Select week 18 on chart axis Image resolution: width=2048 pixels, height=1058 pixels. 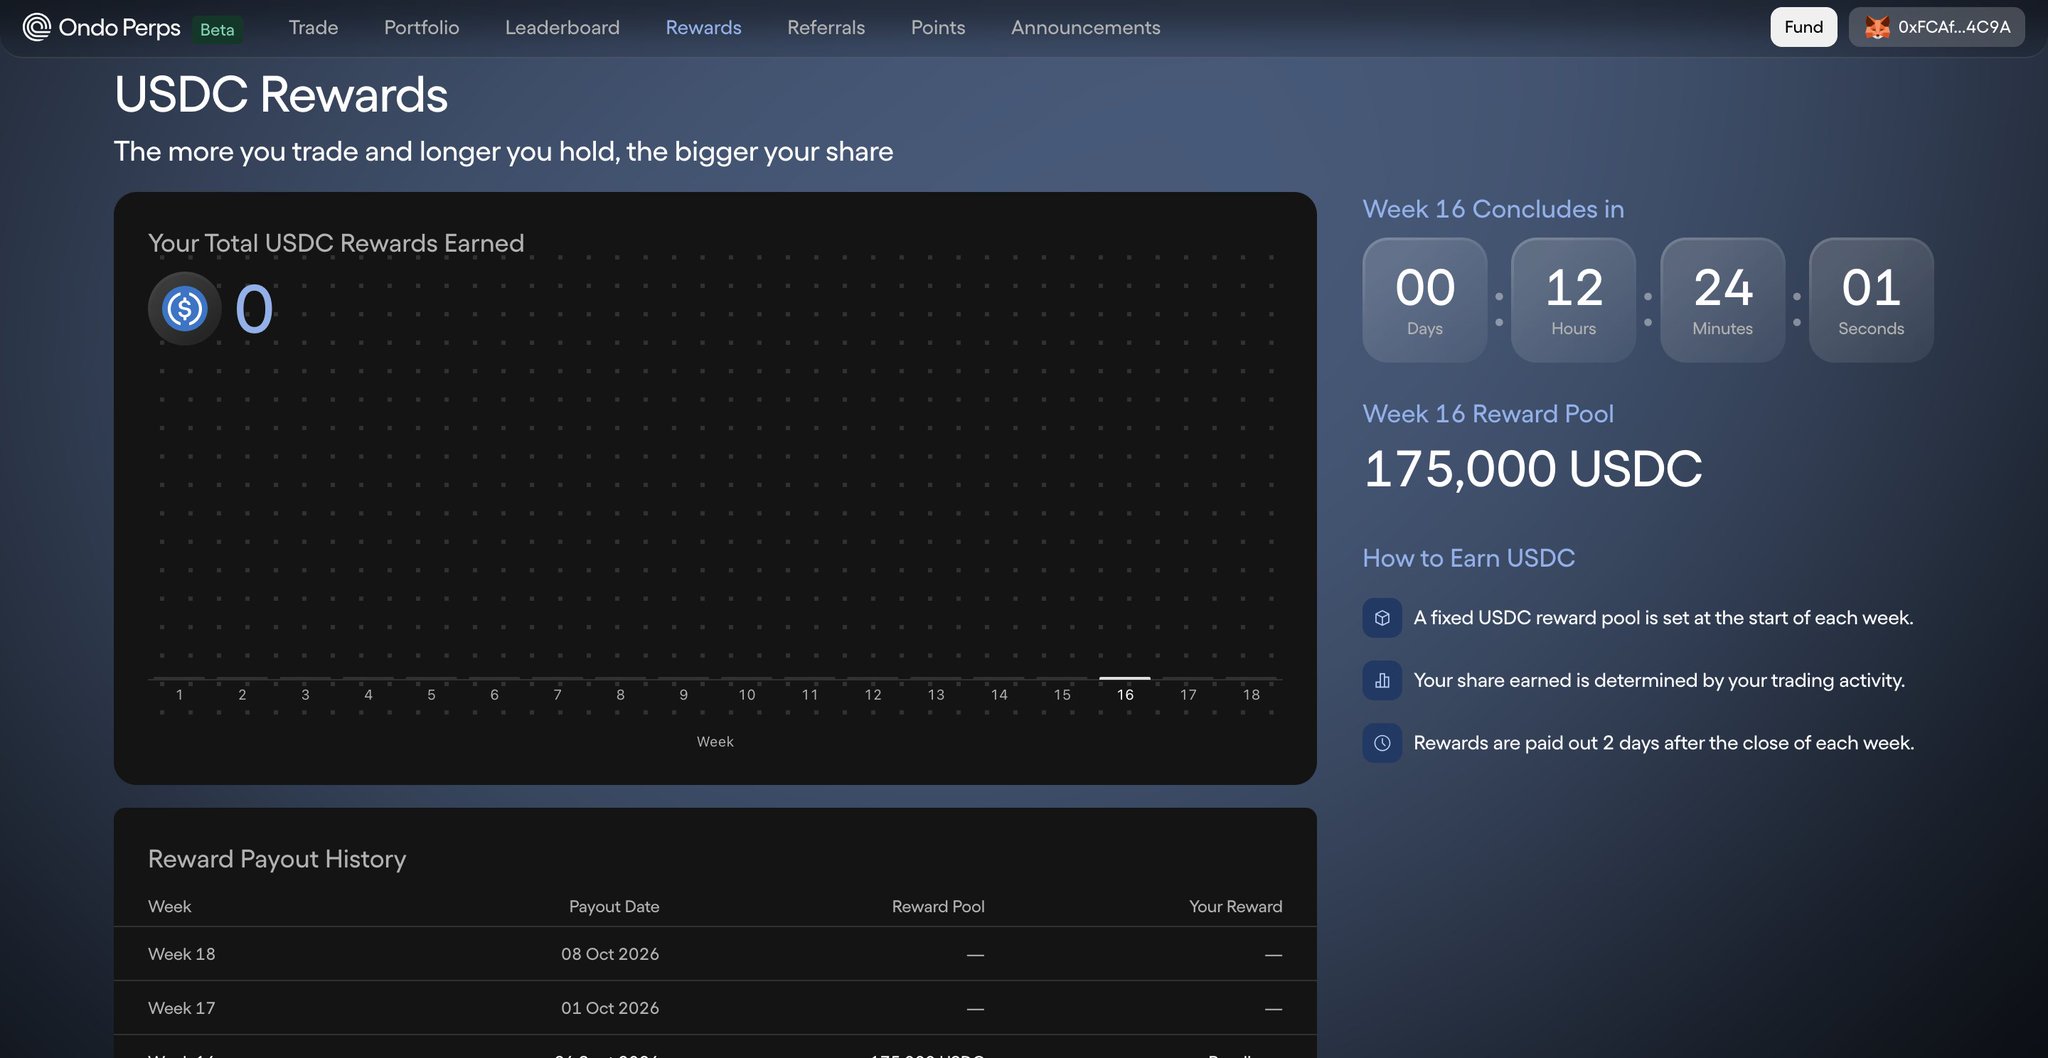1251,694
